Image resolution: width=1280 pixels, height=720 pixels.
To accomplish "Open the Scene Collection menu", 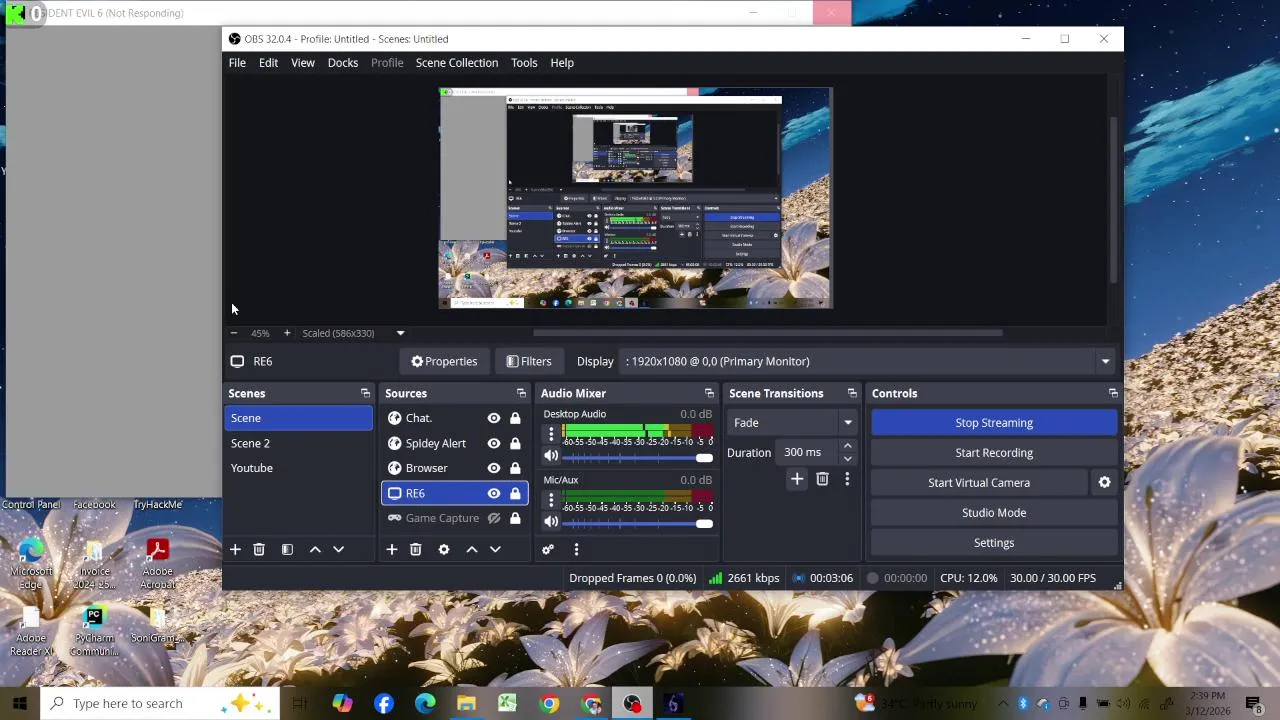I will pos(457,63).
